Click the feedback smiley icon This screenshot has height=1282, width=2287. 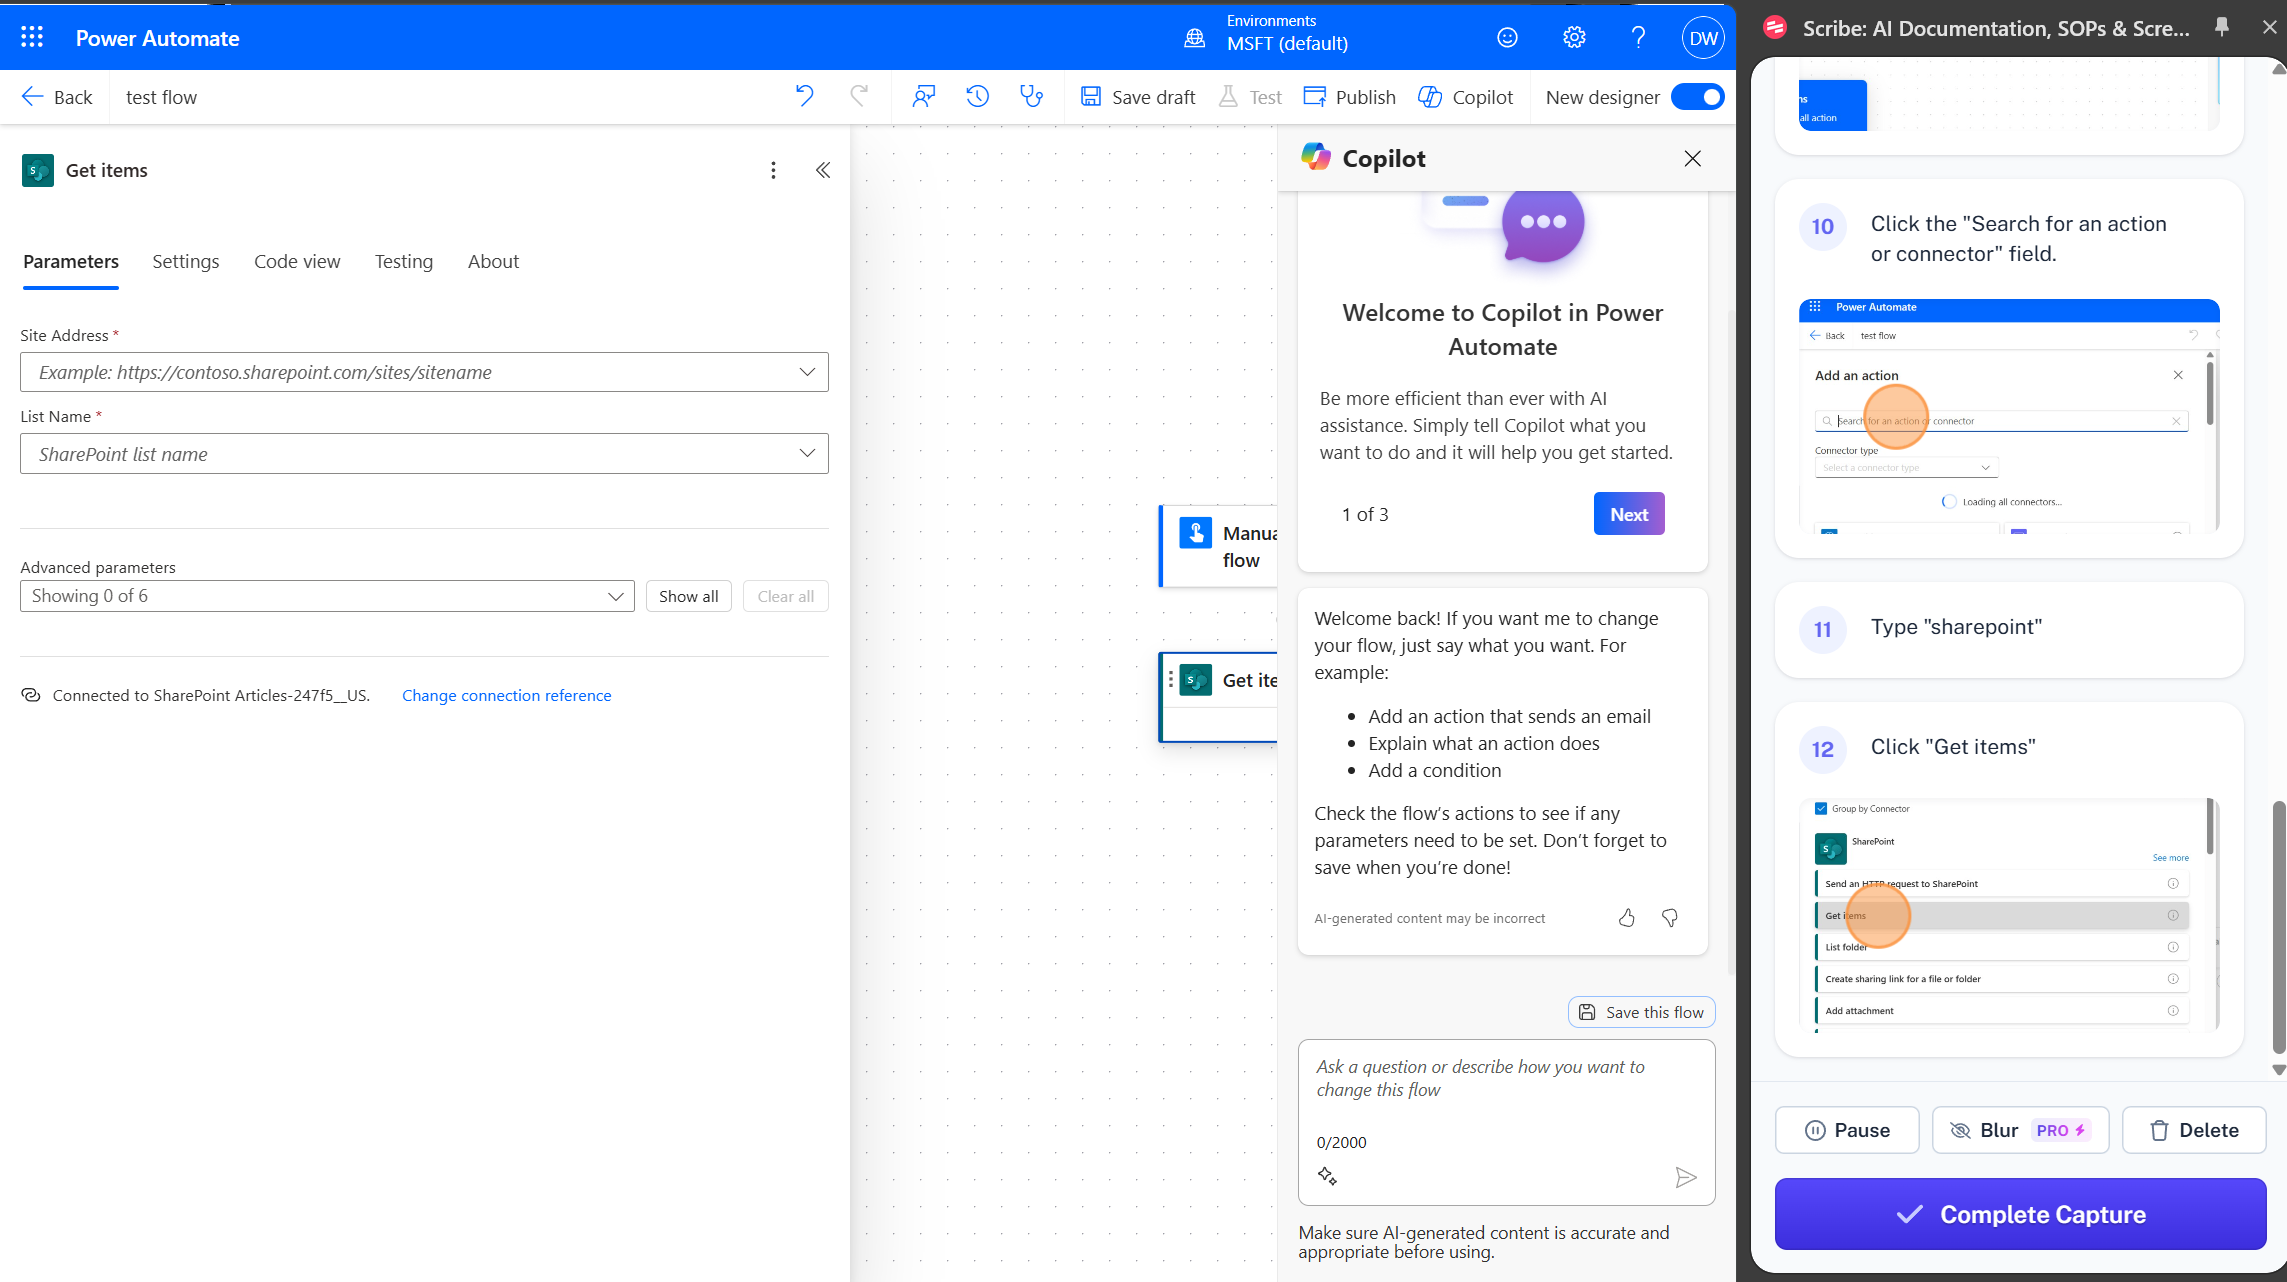[x=1507, y=38]
